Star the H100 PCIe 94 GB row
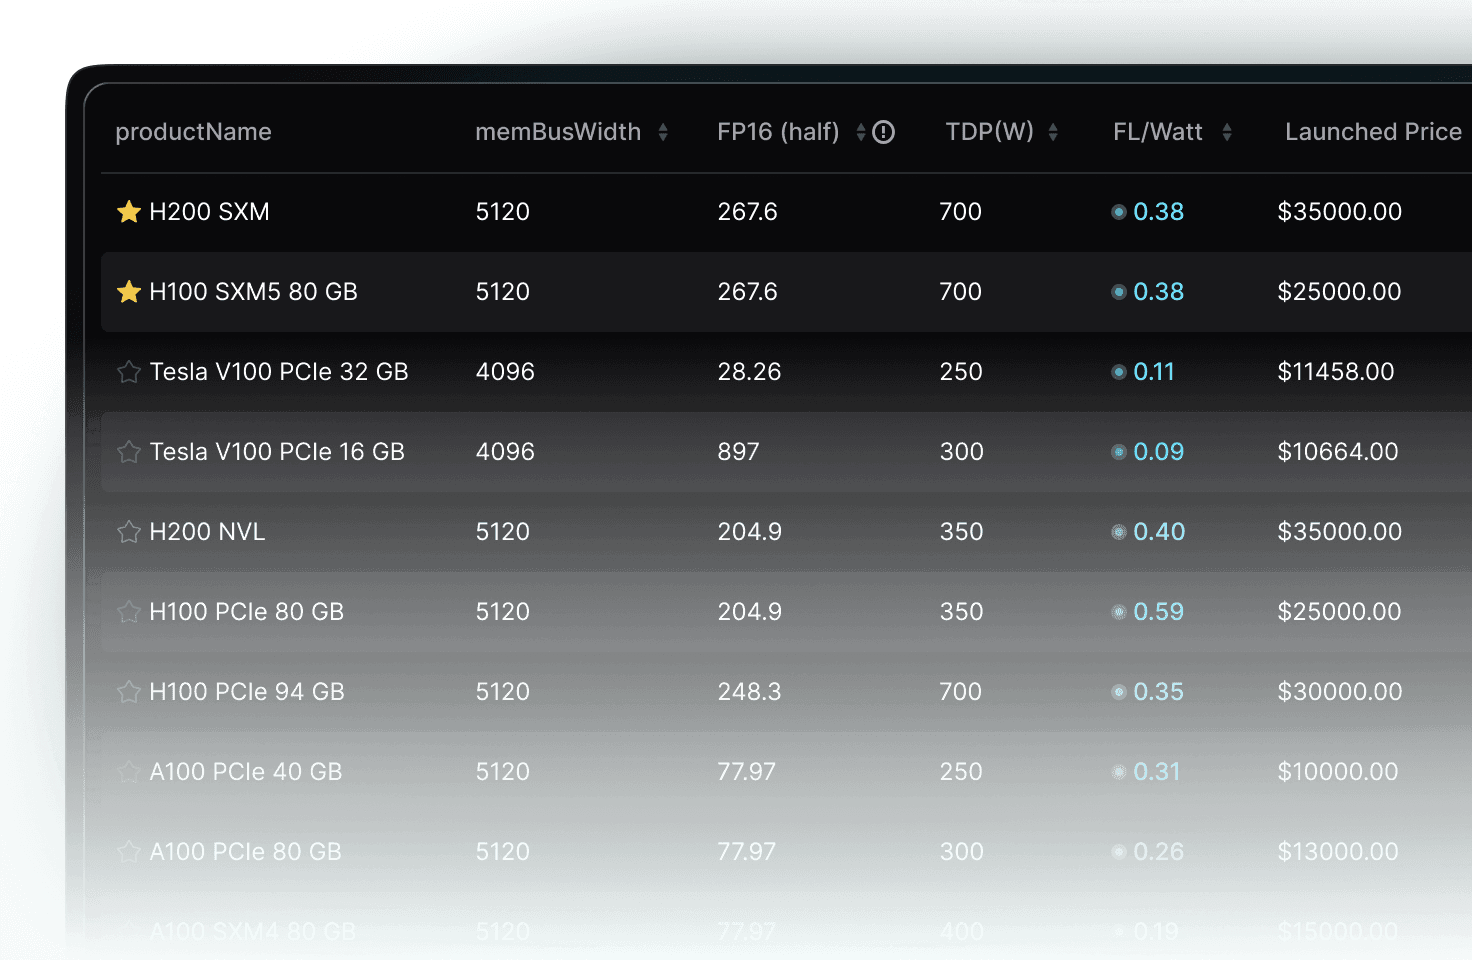Screen dimensions: 1472x960 pyautogui.click(x=129, y=692)
